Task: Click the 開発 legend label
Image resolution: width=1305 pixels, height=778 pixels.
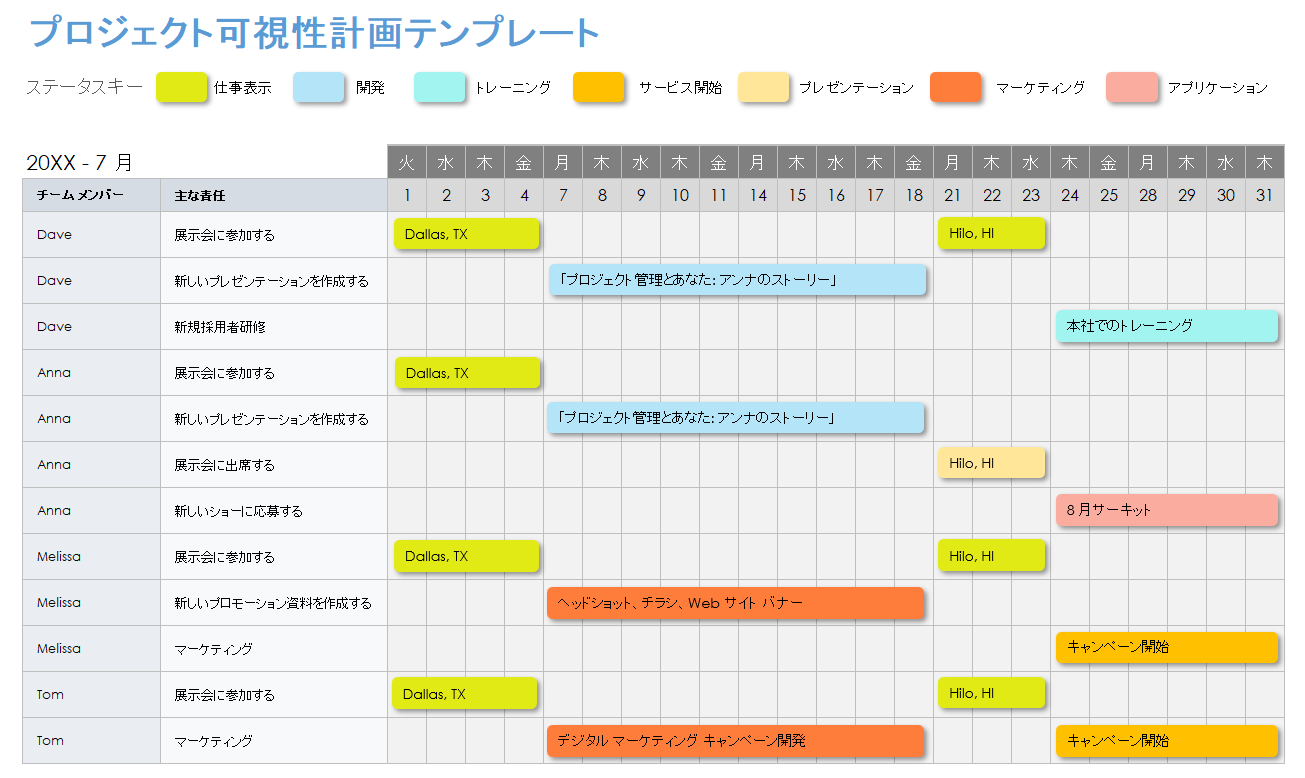Action: point(370,88)
